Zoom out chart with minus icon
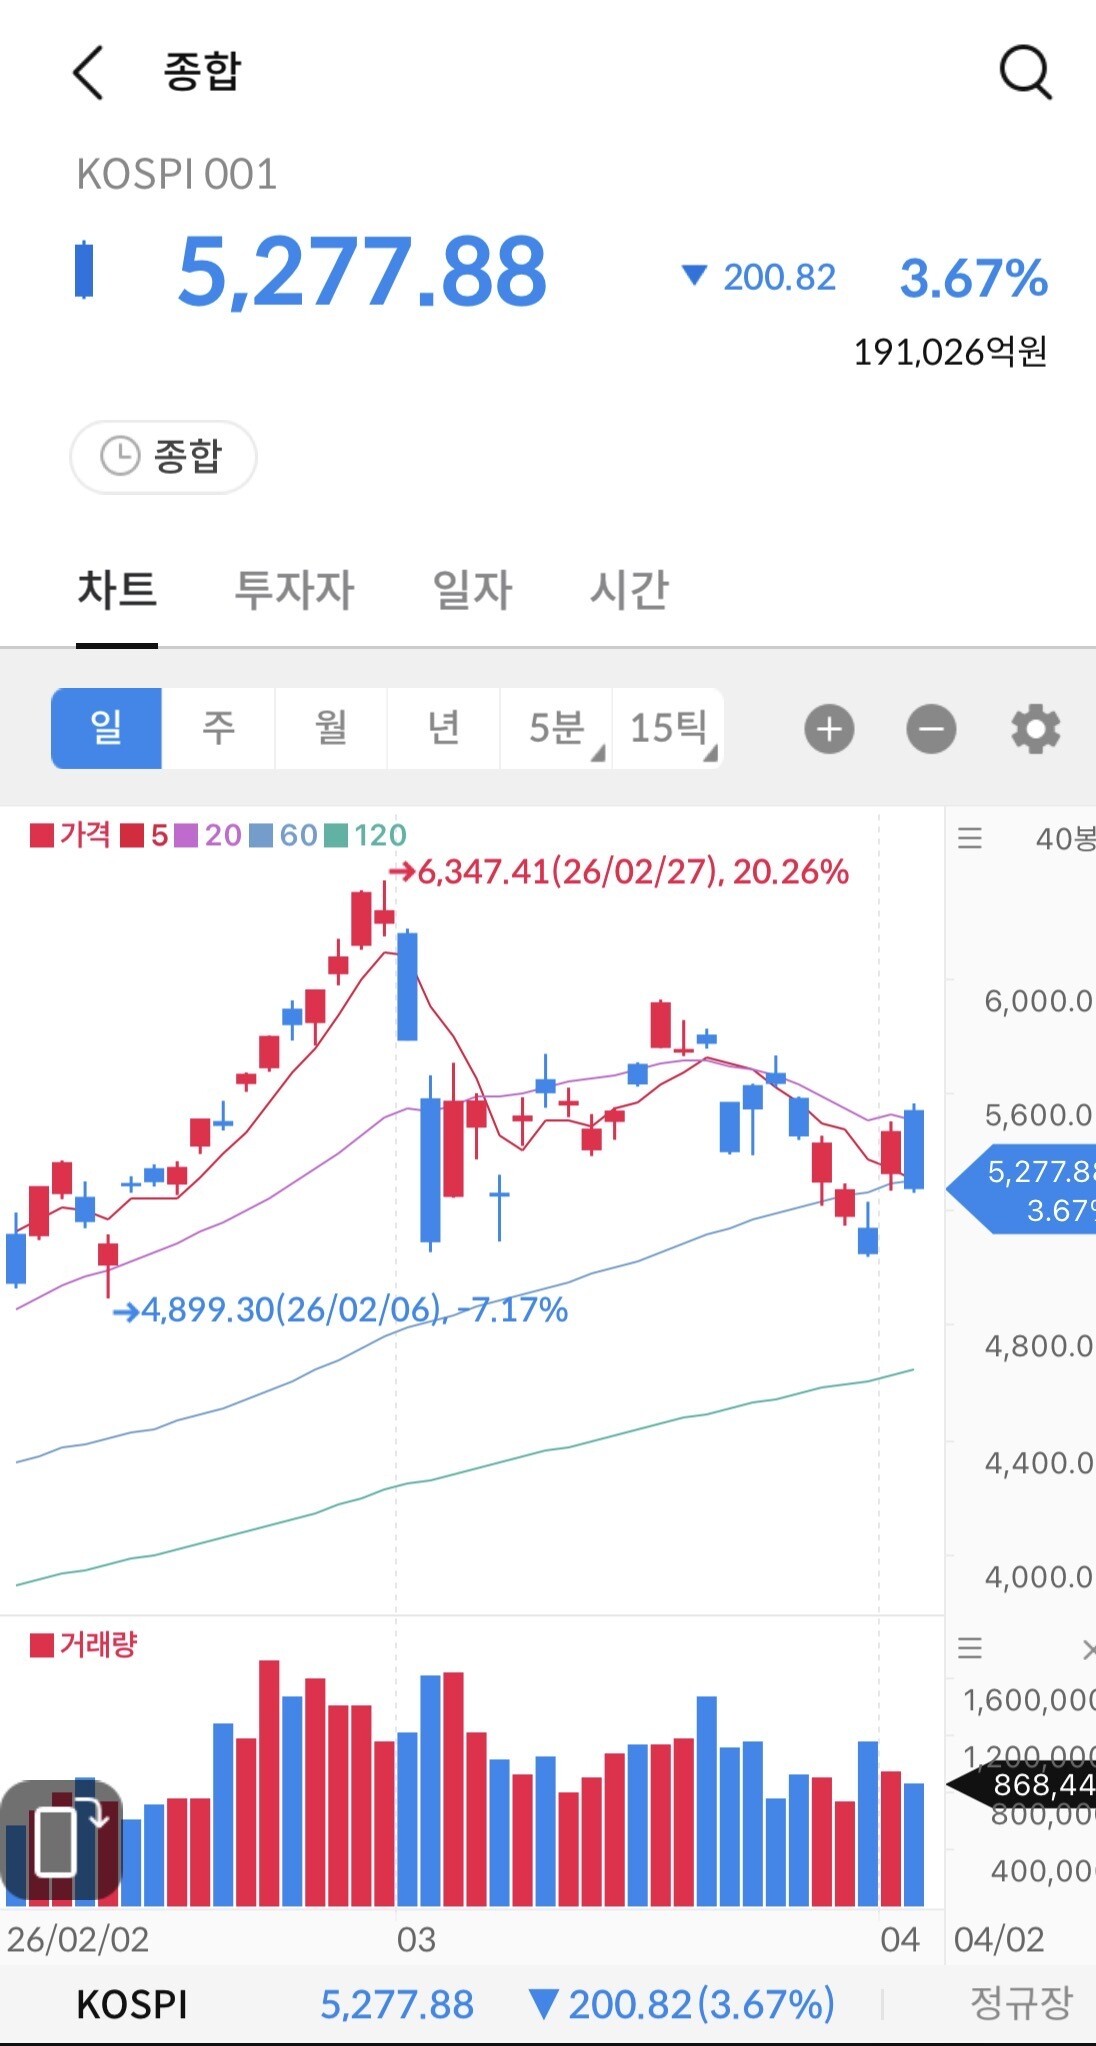This screenshot has height=2046, width=1096. click(x=931, y=729)
